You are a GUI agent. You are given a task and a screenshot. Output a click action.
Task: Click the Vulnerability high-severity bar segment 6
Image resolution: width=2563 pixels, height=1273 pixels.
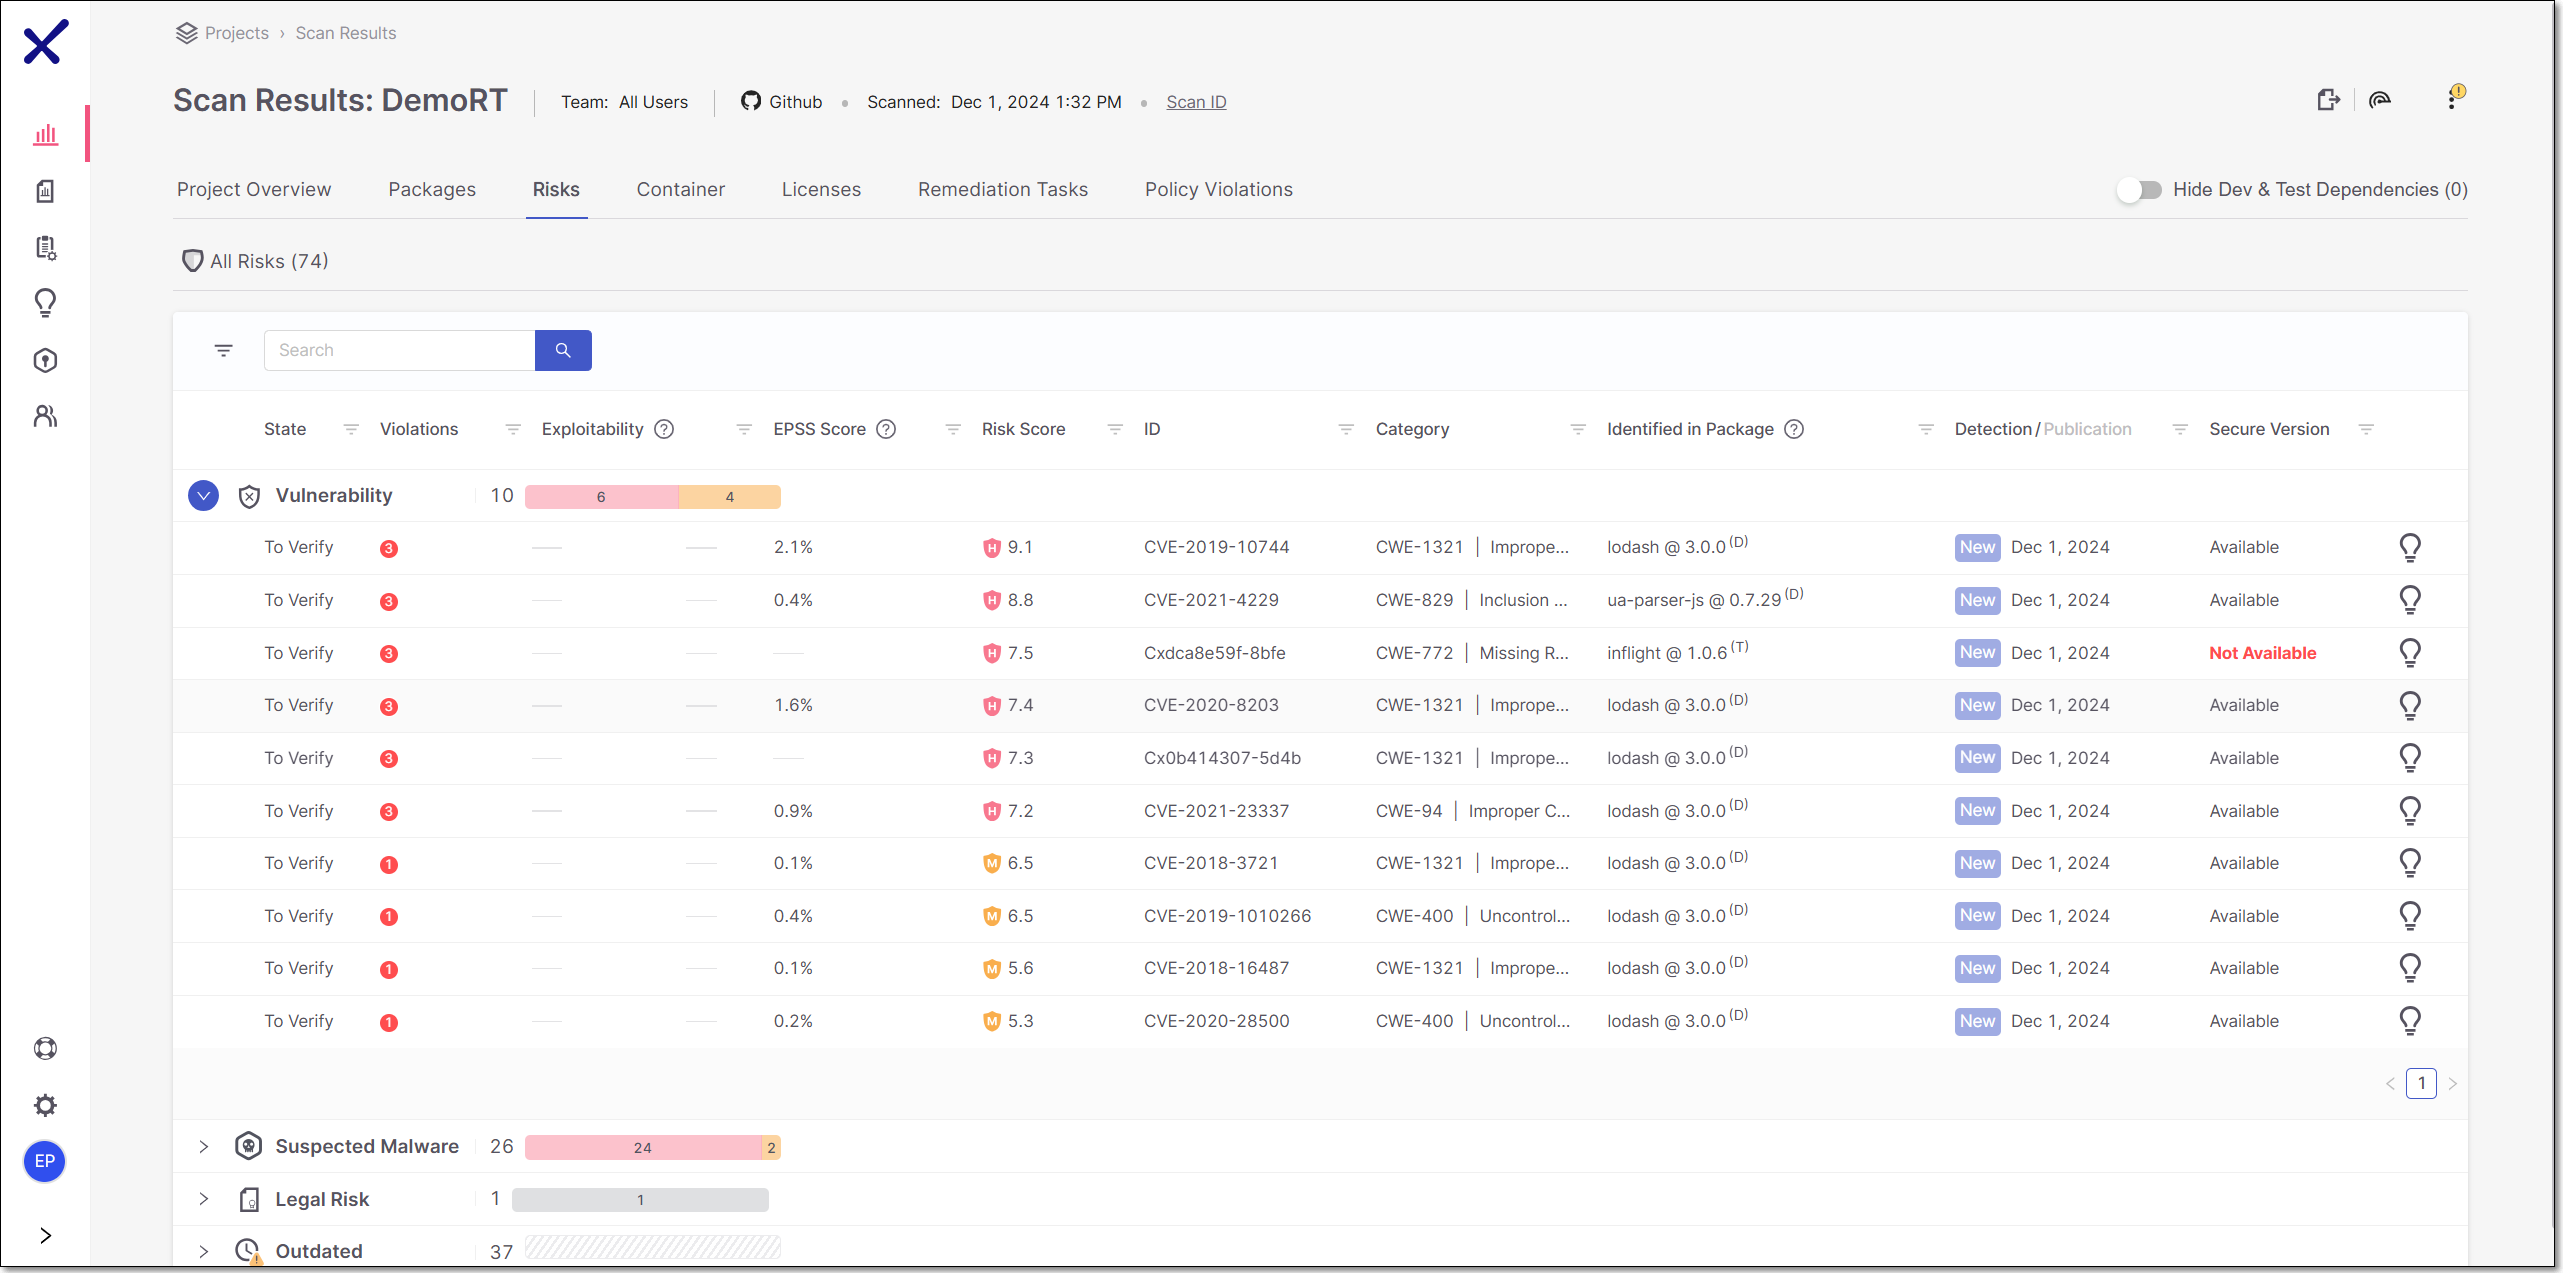(x=602, y=497)
